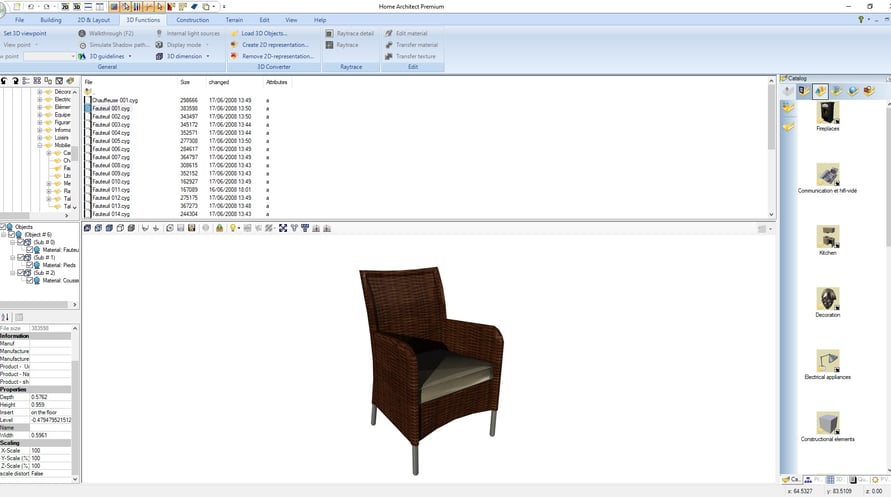The height and width of the screenshot is (497, 891).
Task: Open the Help ribbon tab
Action: click(x=320, y=20)
